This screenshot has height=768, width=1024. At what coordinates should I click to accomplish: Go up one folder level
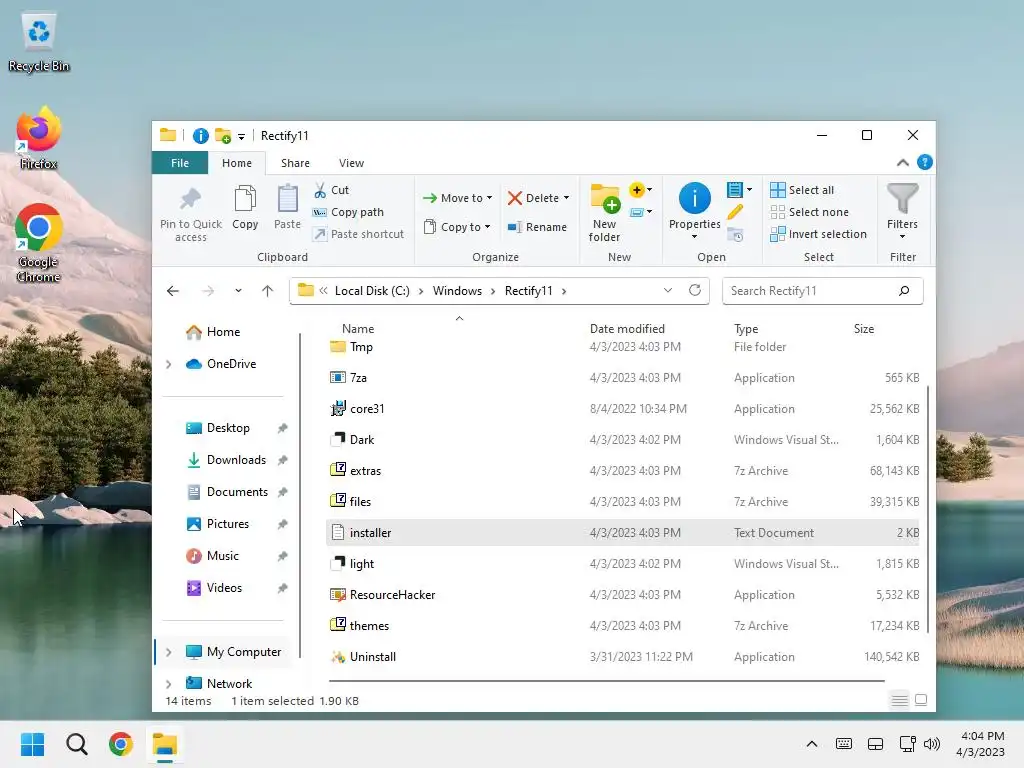coord(267,291)
